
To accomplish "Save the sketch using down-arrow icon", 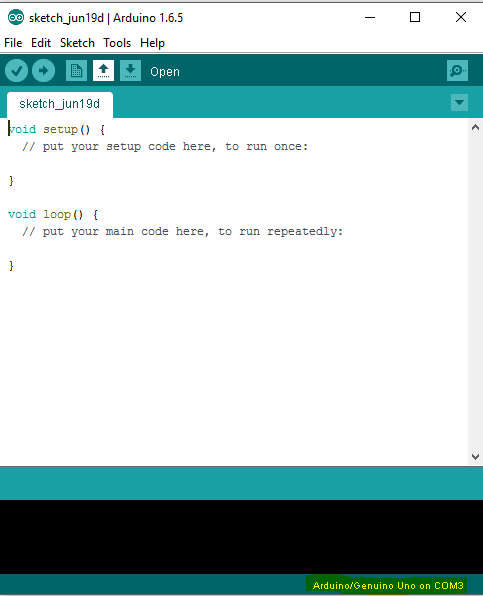I will pyautogui.click(x=130, y=71).
